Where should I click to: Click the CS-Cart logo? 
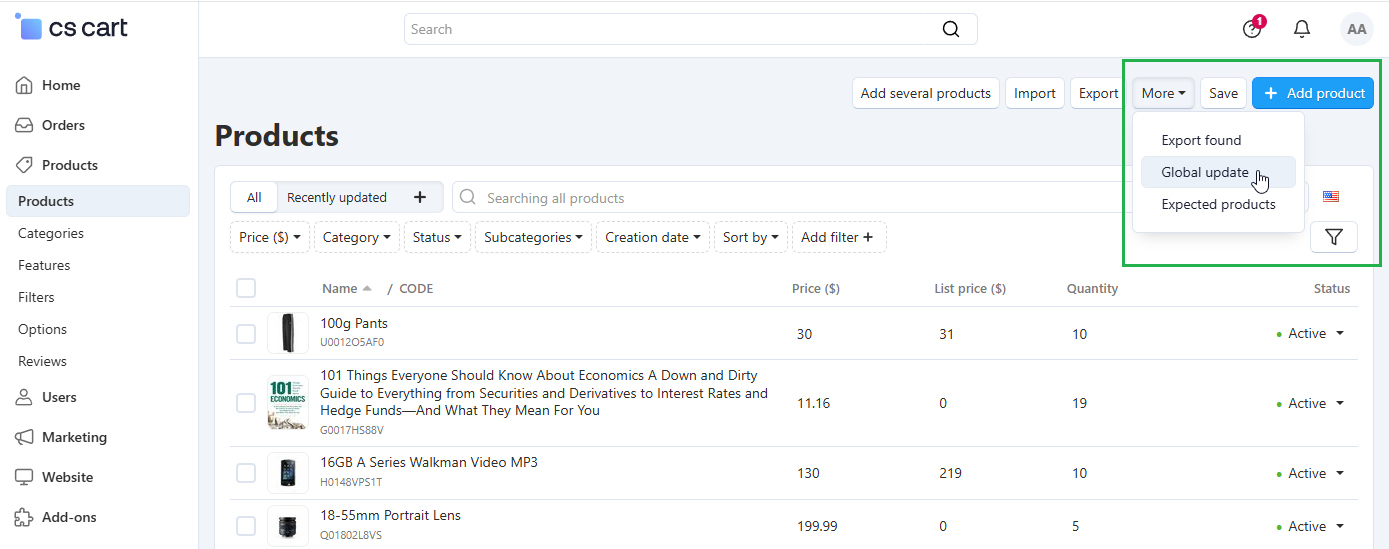click(x=71, y=27)
